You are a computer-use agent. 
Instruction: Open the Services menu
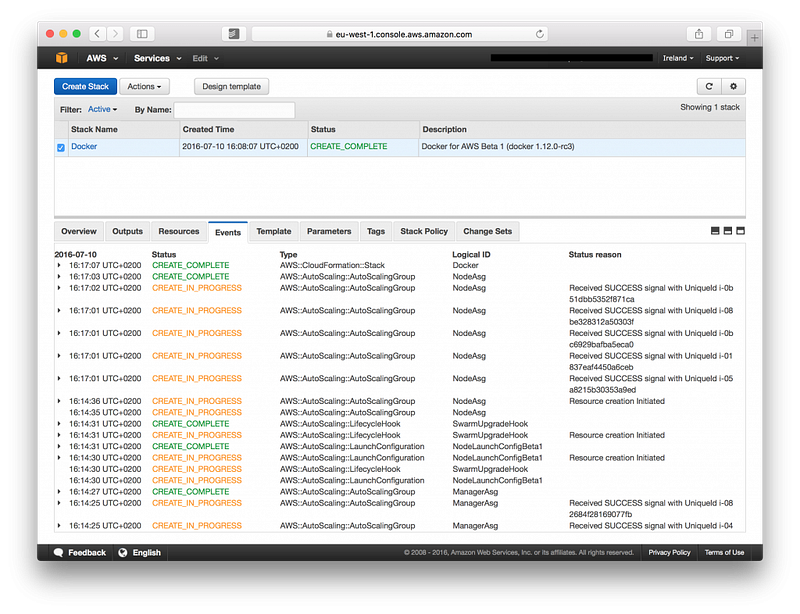pyautogui.click(x=158, y=58)
